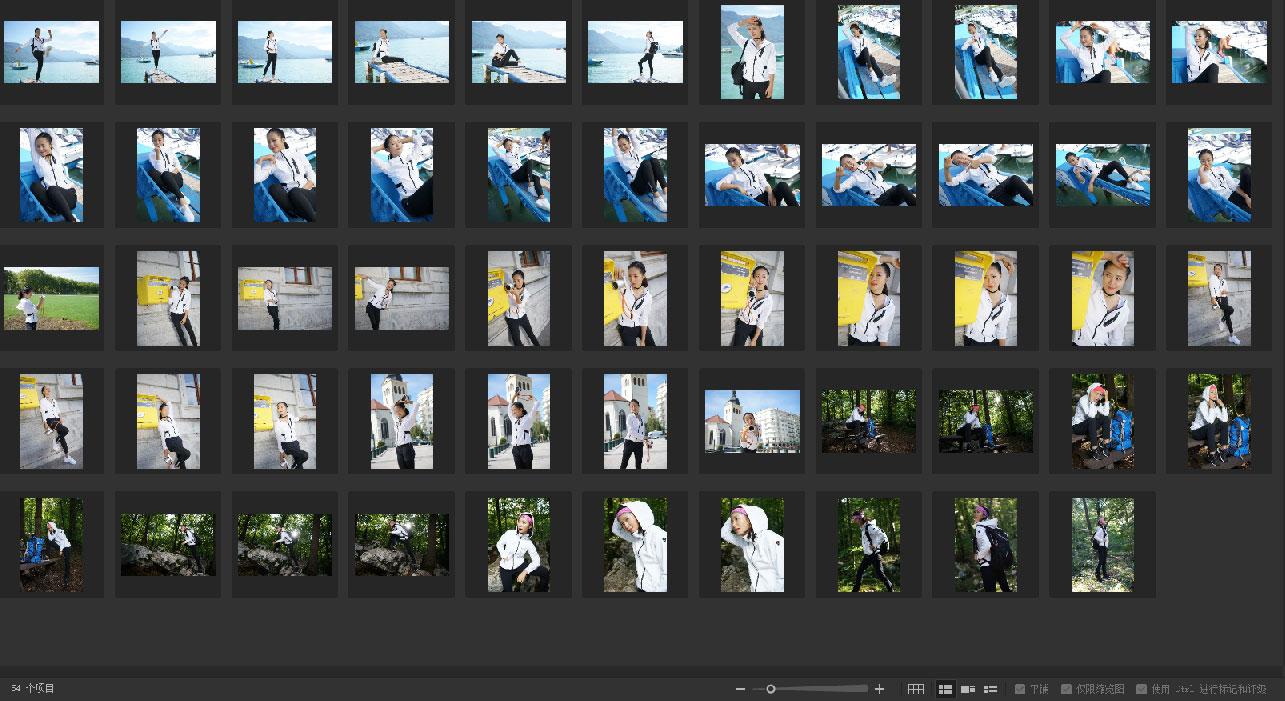Click the thumbnail size slider handle
1285x701 pixels.
coord(771,689)
